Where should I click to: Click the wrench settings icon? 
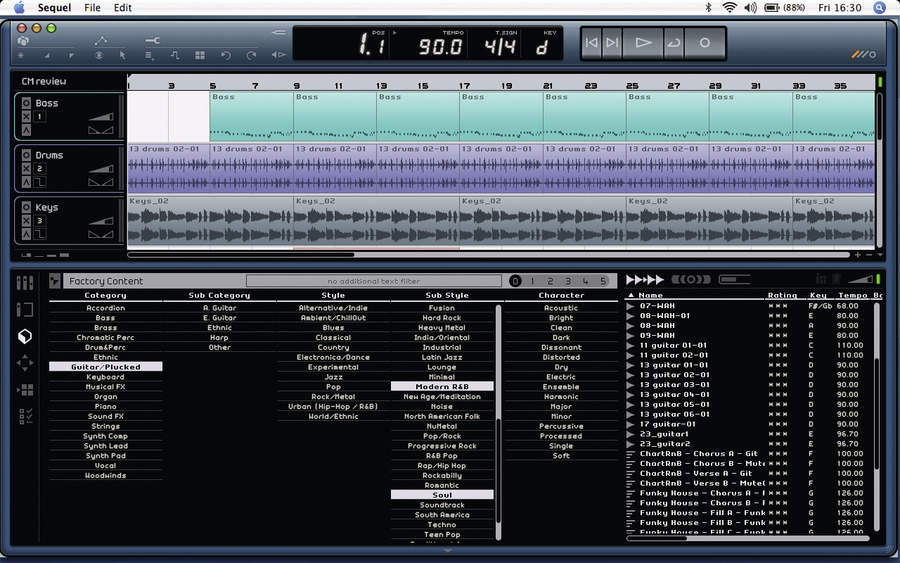pyautogui.click(x=152, y=40)
